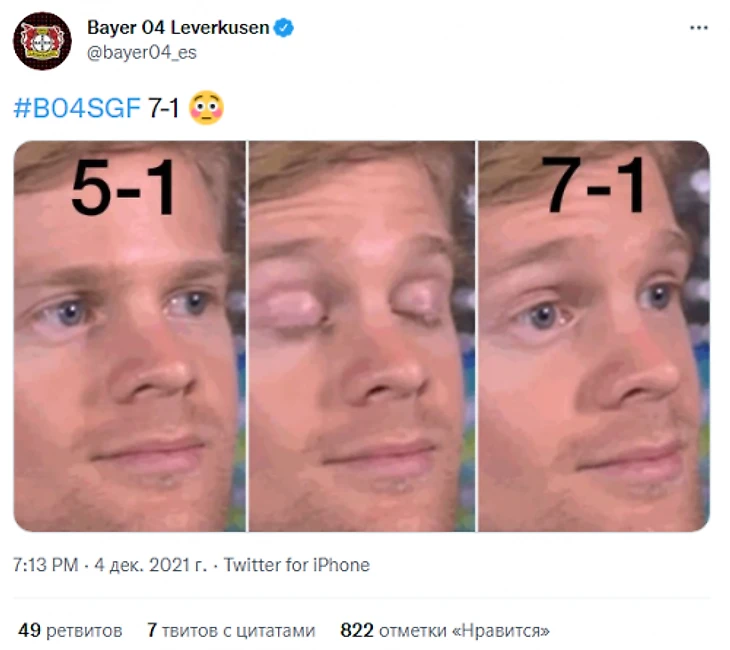
Task: Open the first meme panel labeled 5-1
Action: (x=129, y=336)
